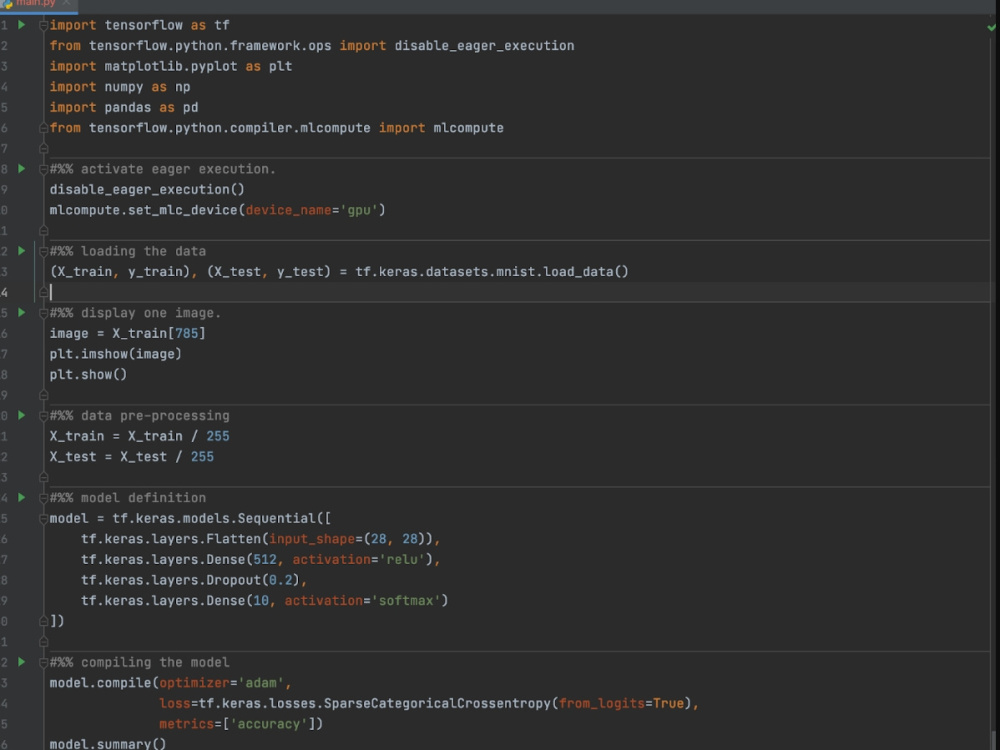Click the 'accuracy' metrics string
The width and height of the screenshot is (1000, 750).
pos(268,724)
